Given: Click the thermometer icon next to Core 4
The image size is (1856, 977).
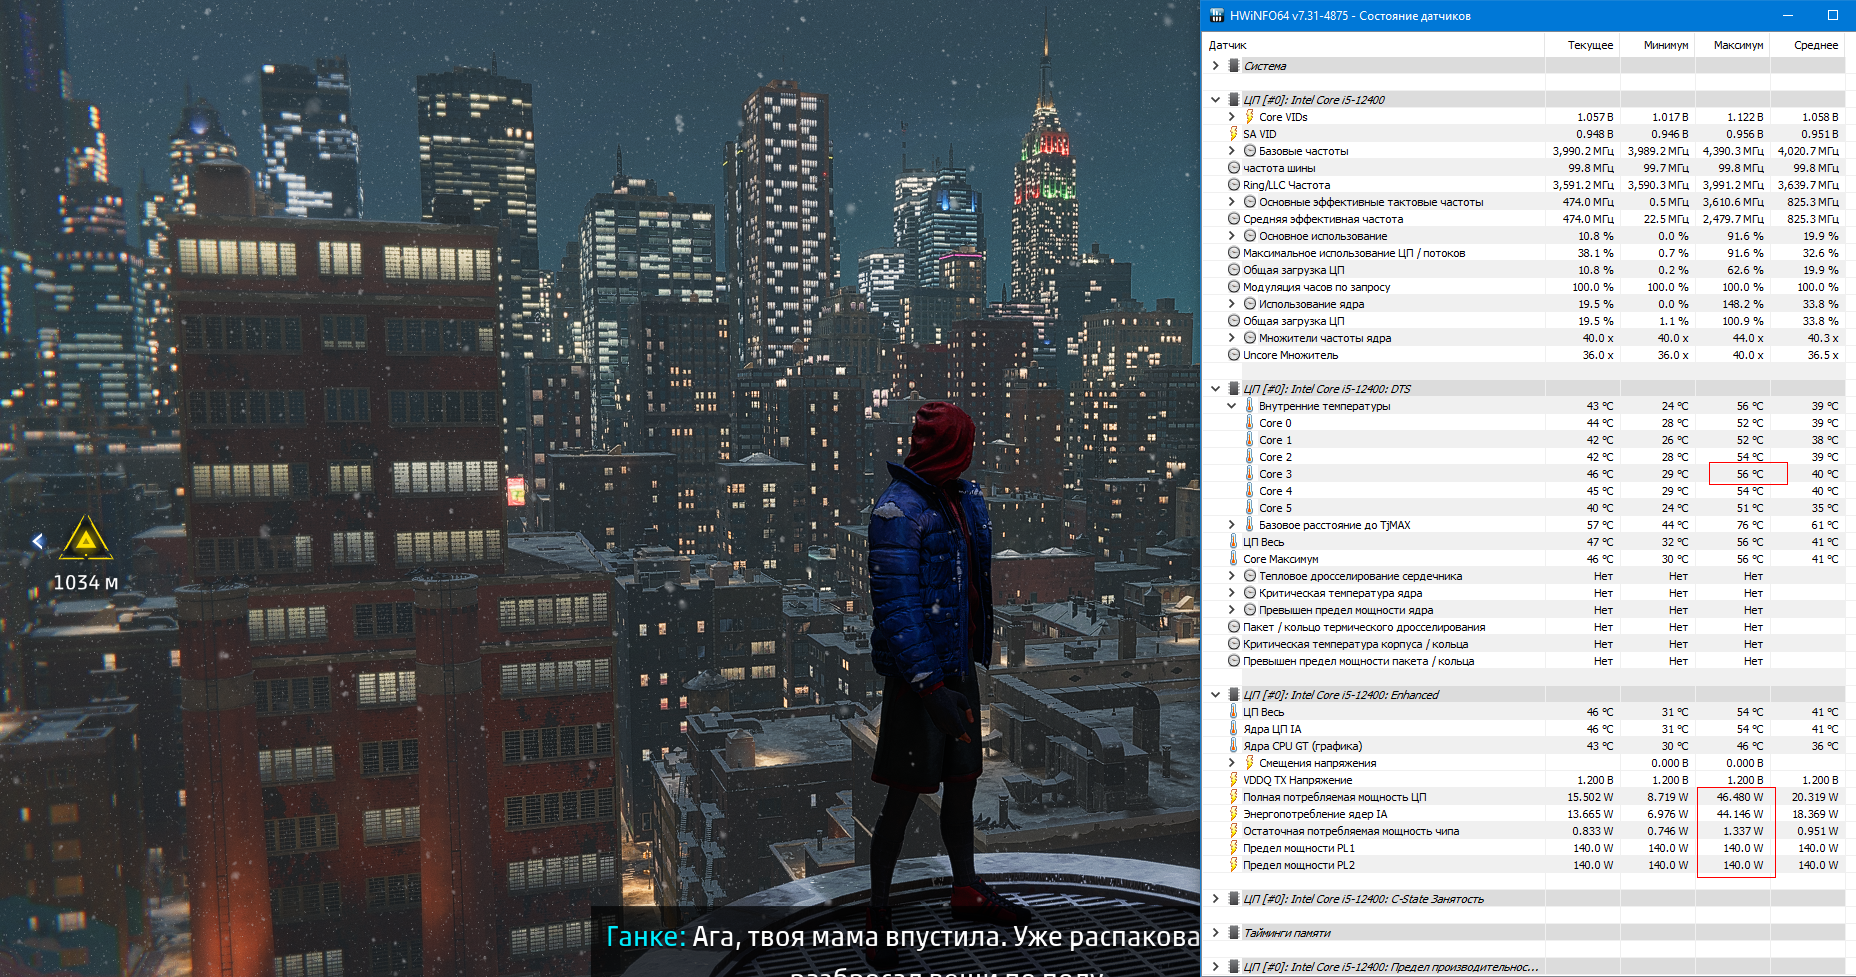Looking at the screenshot, I should coord(1249,491).
